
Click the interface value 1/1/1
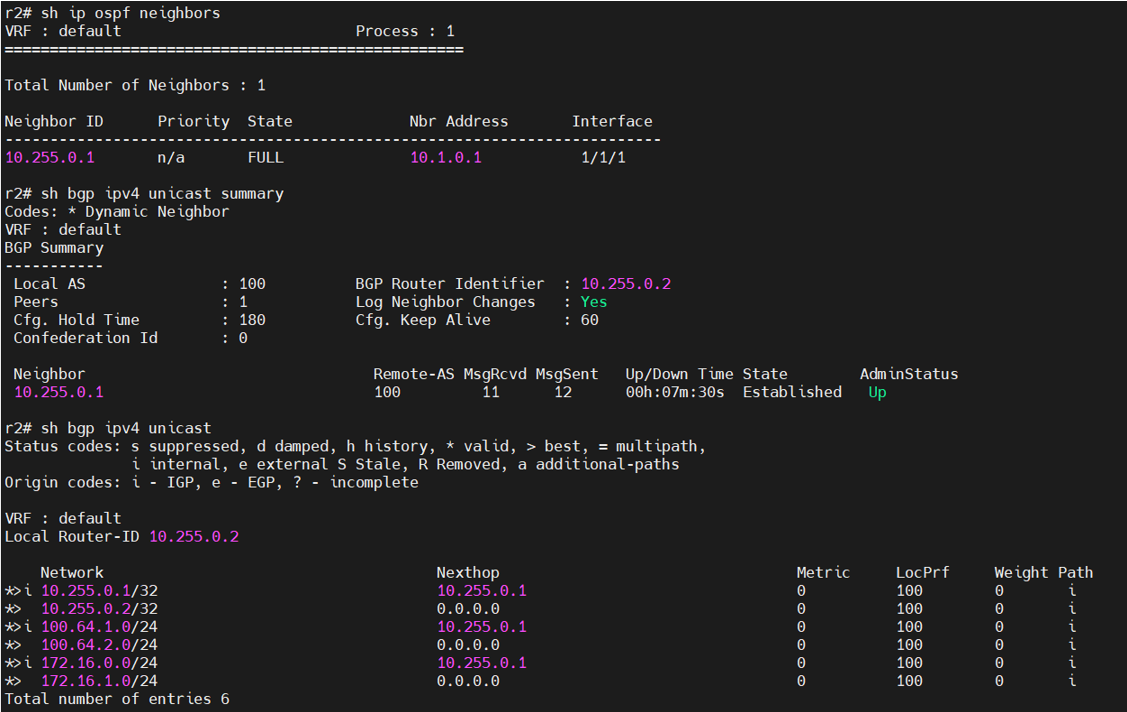tap(603, 158)
